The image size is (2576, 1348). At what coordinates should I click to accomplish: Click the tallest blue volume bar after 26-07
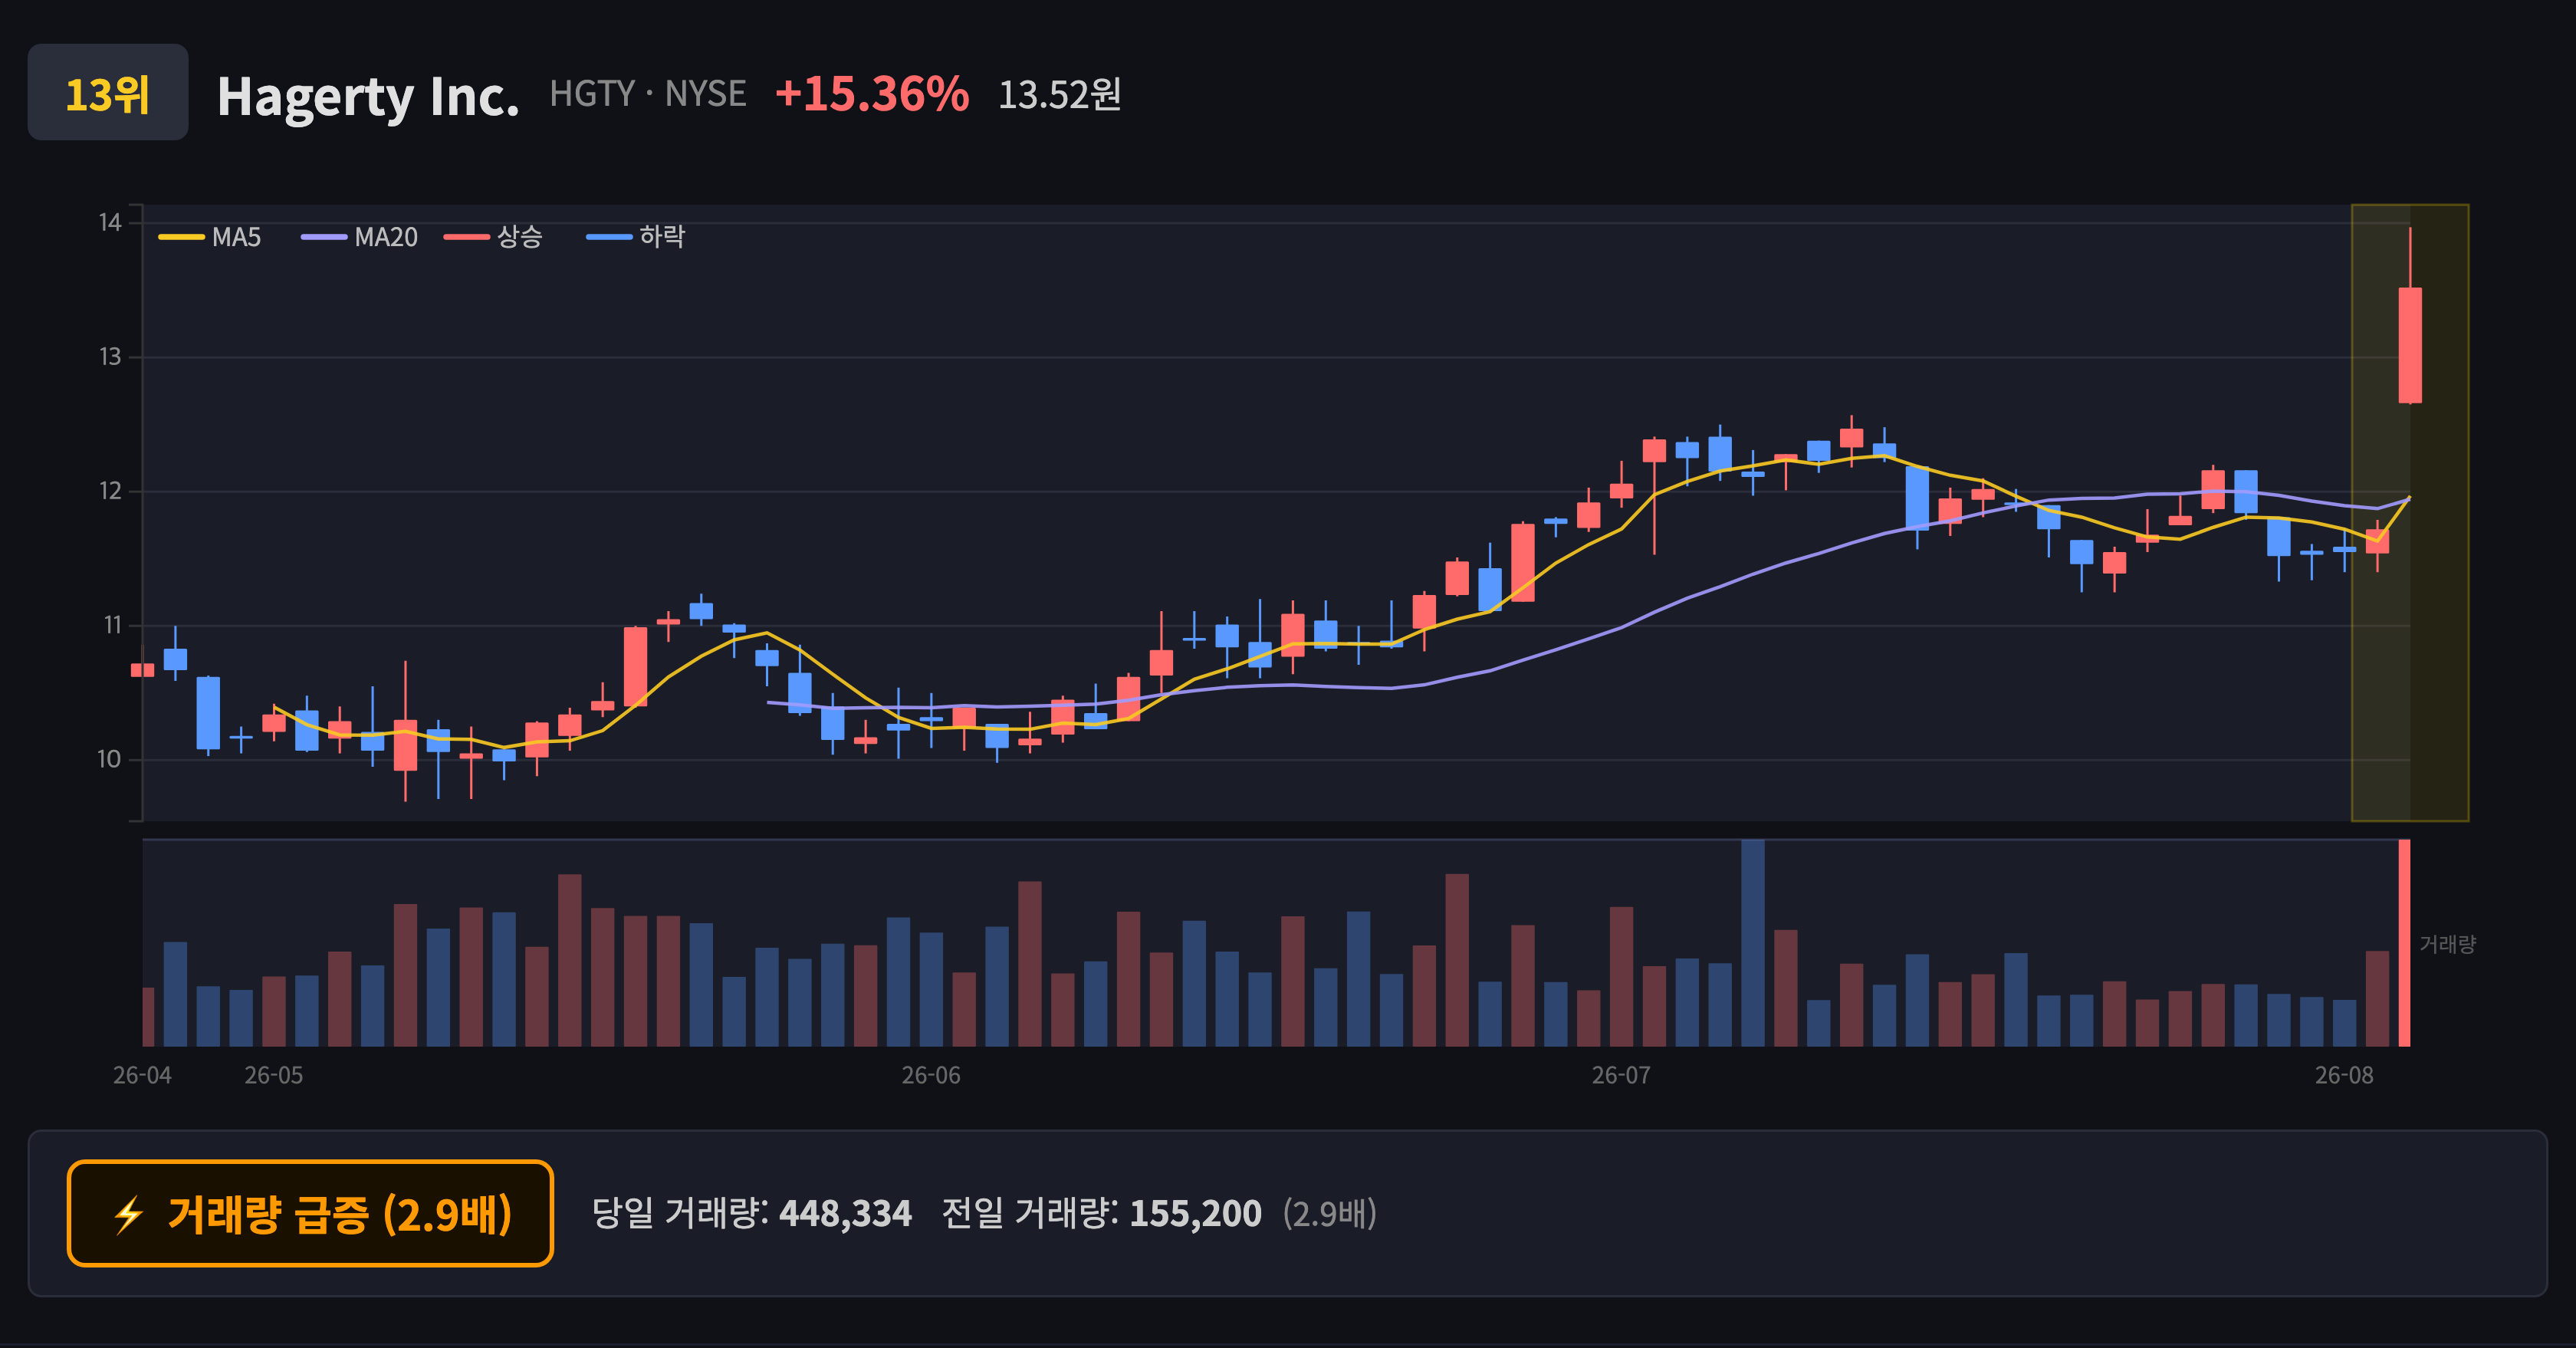point(1753,943)
